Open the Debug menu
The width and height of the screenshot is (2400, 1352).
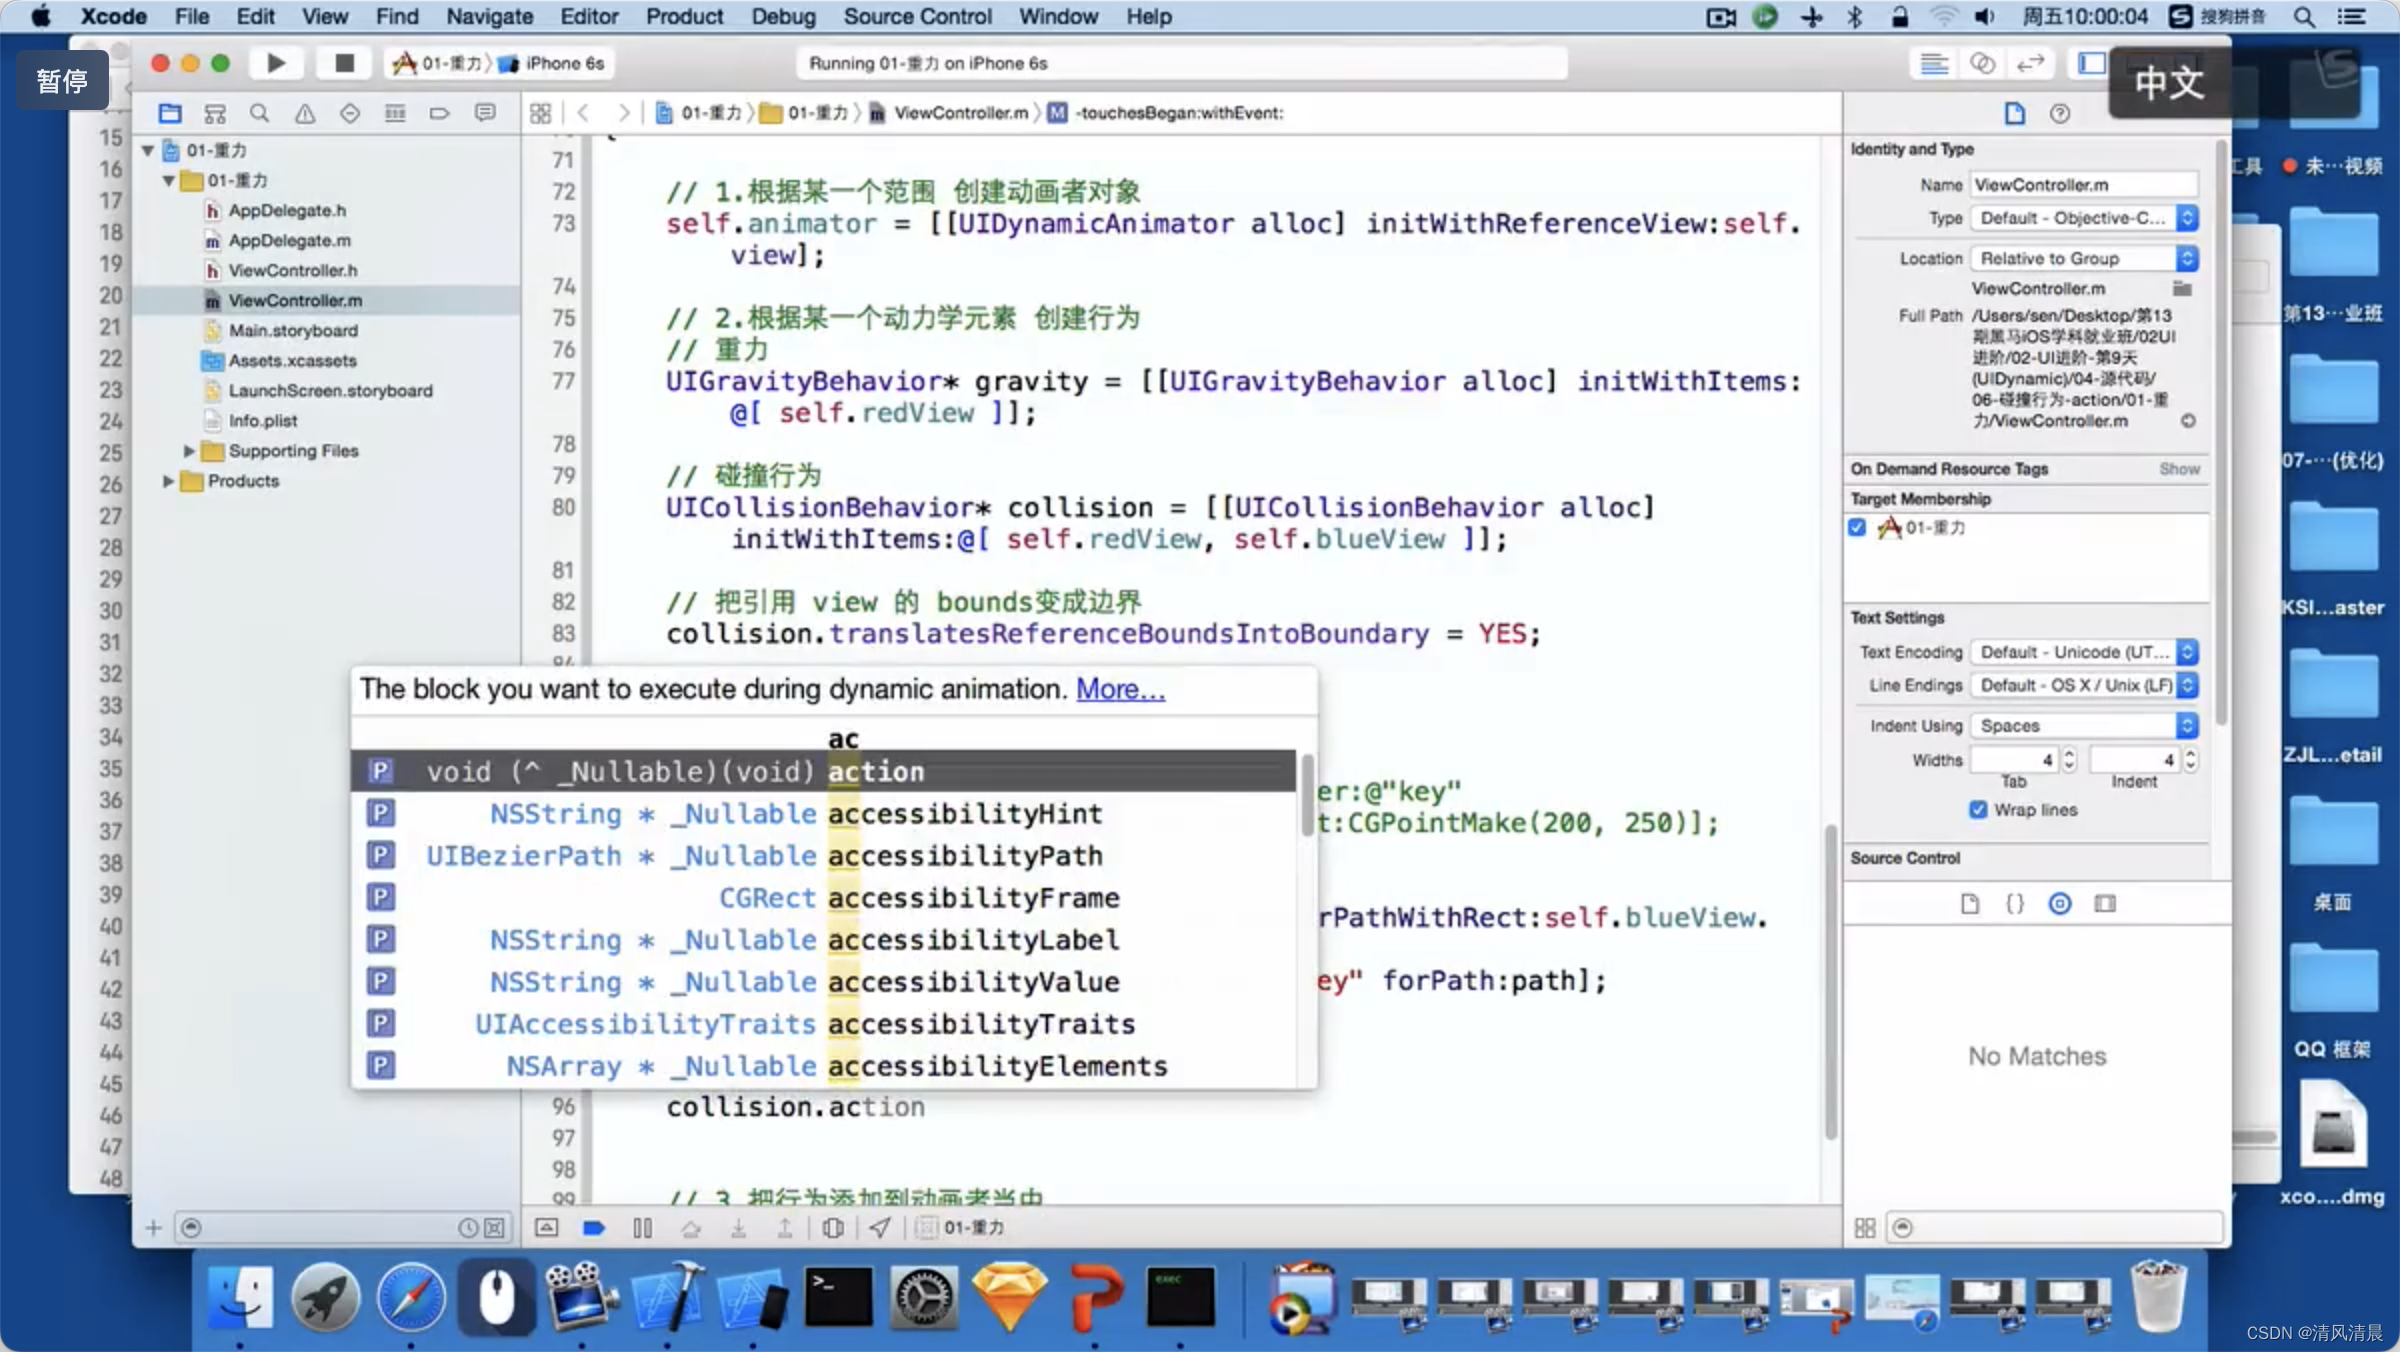click(783, 16)
